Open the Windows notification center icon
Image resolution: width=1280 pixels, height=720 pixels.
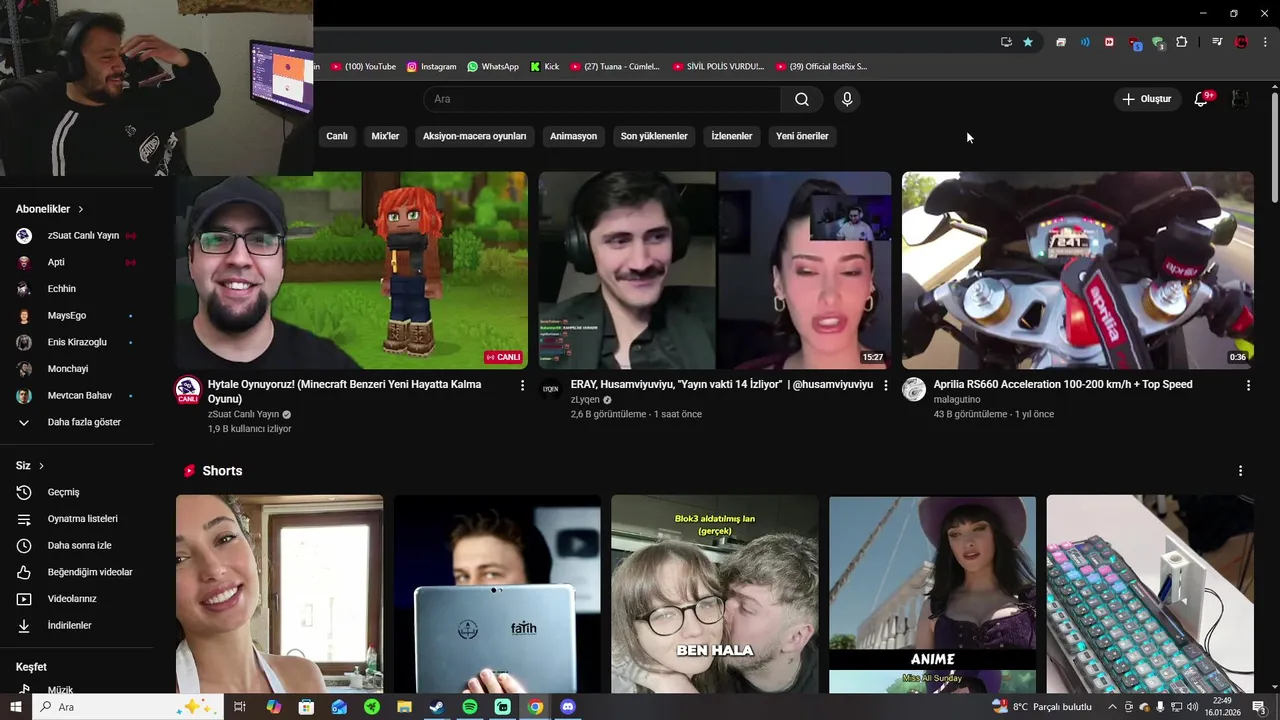tap(1259, 707)
